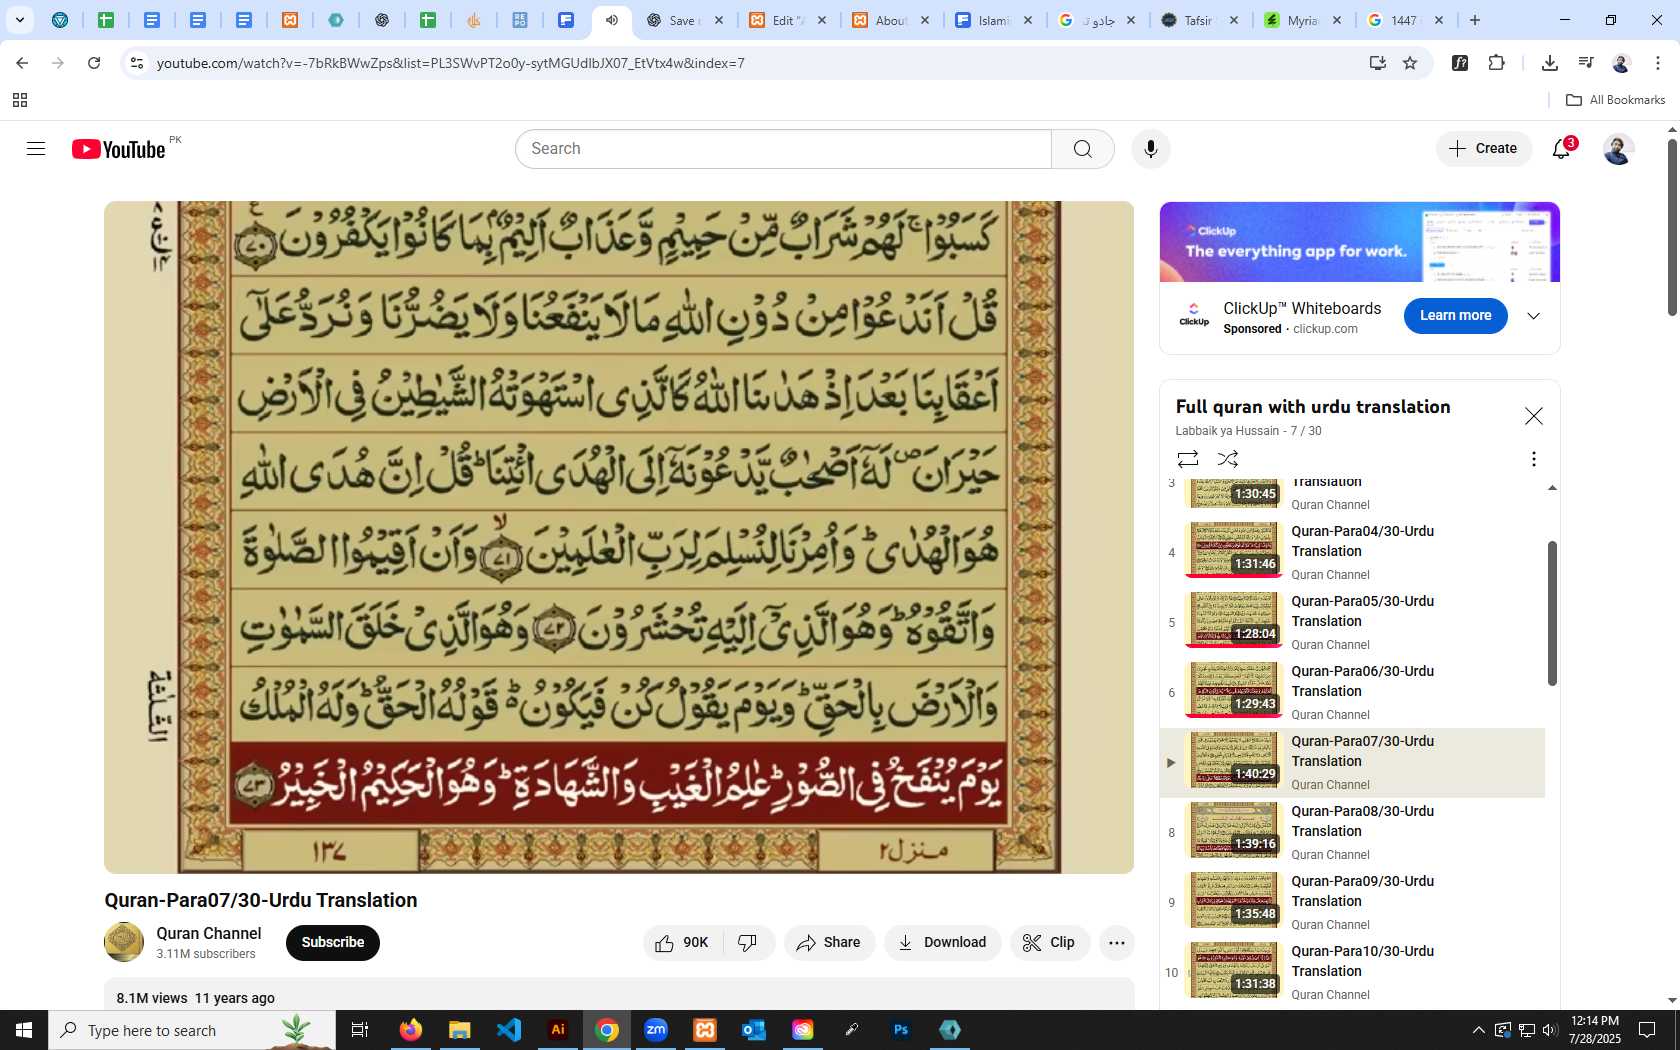1680x1050 pixels.
Task: Bookmark this page with the star icon
Action: pos(1410,63)
